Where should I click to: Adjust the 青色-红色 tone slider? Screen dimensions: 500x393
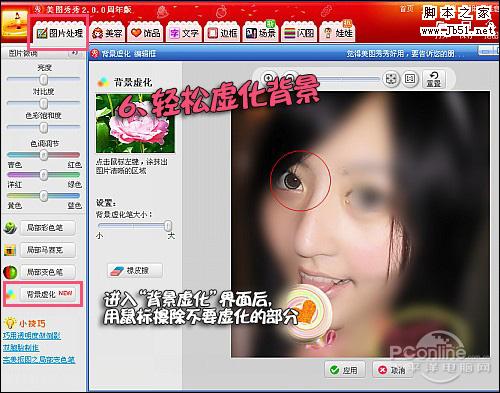(44, 155)
